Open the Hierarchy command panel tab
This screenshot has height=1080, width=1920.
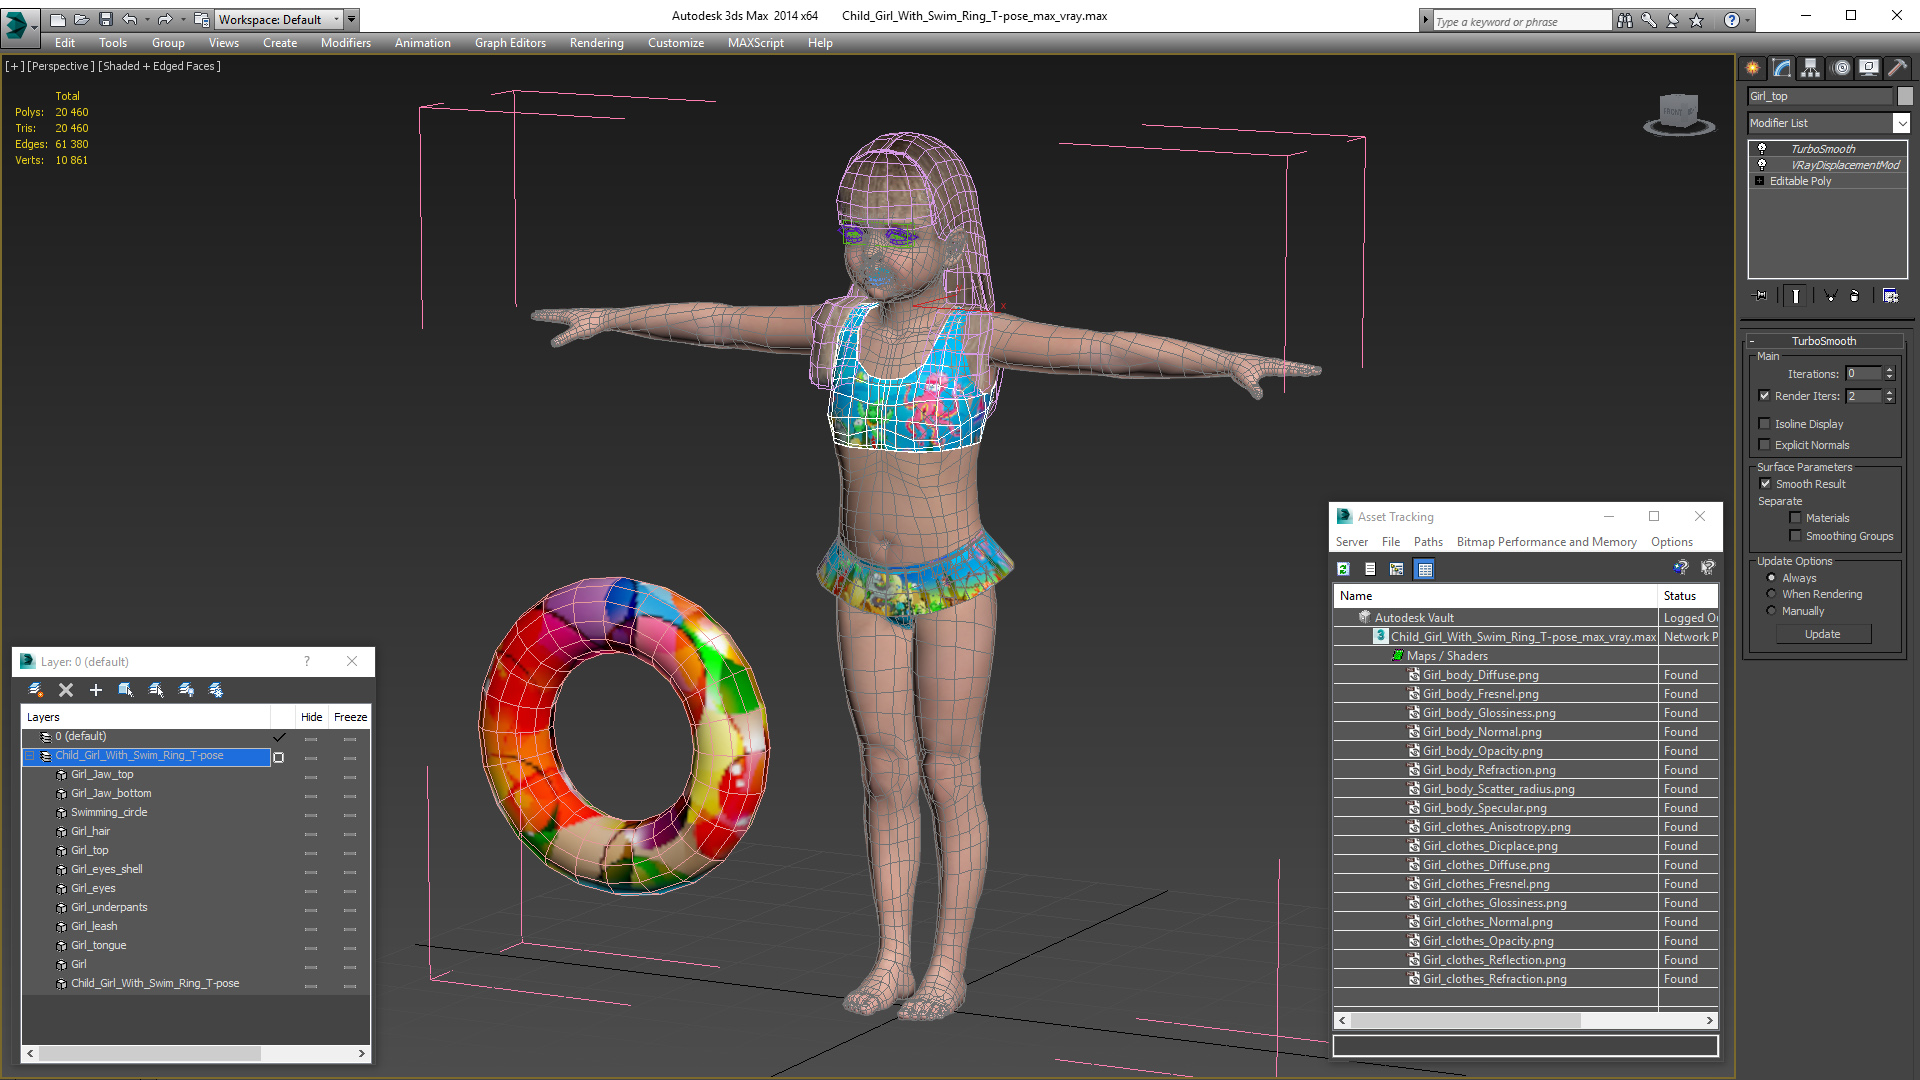click(1811, 68)
